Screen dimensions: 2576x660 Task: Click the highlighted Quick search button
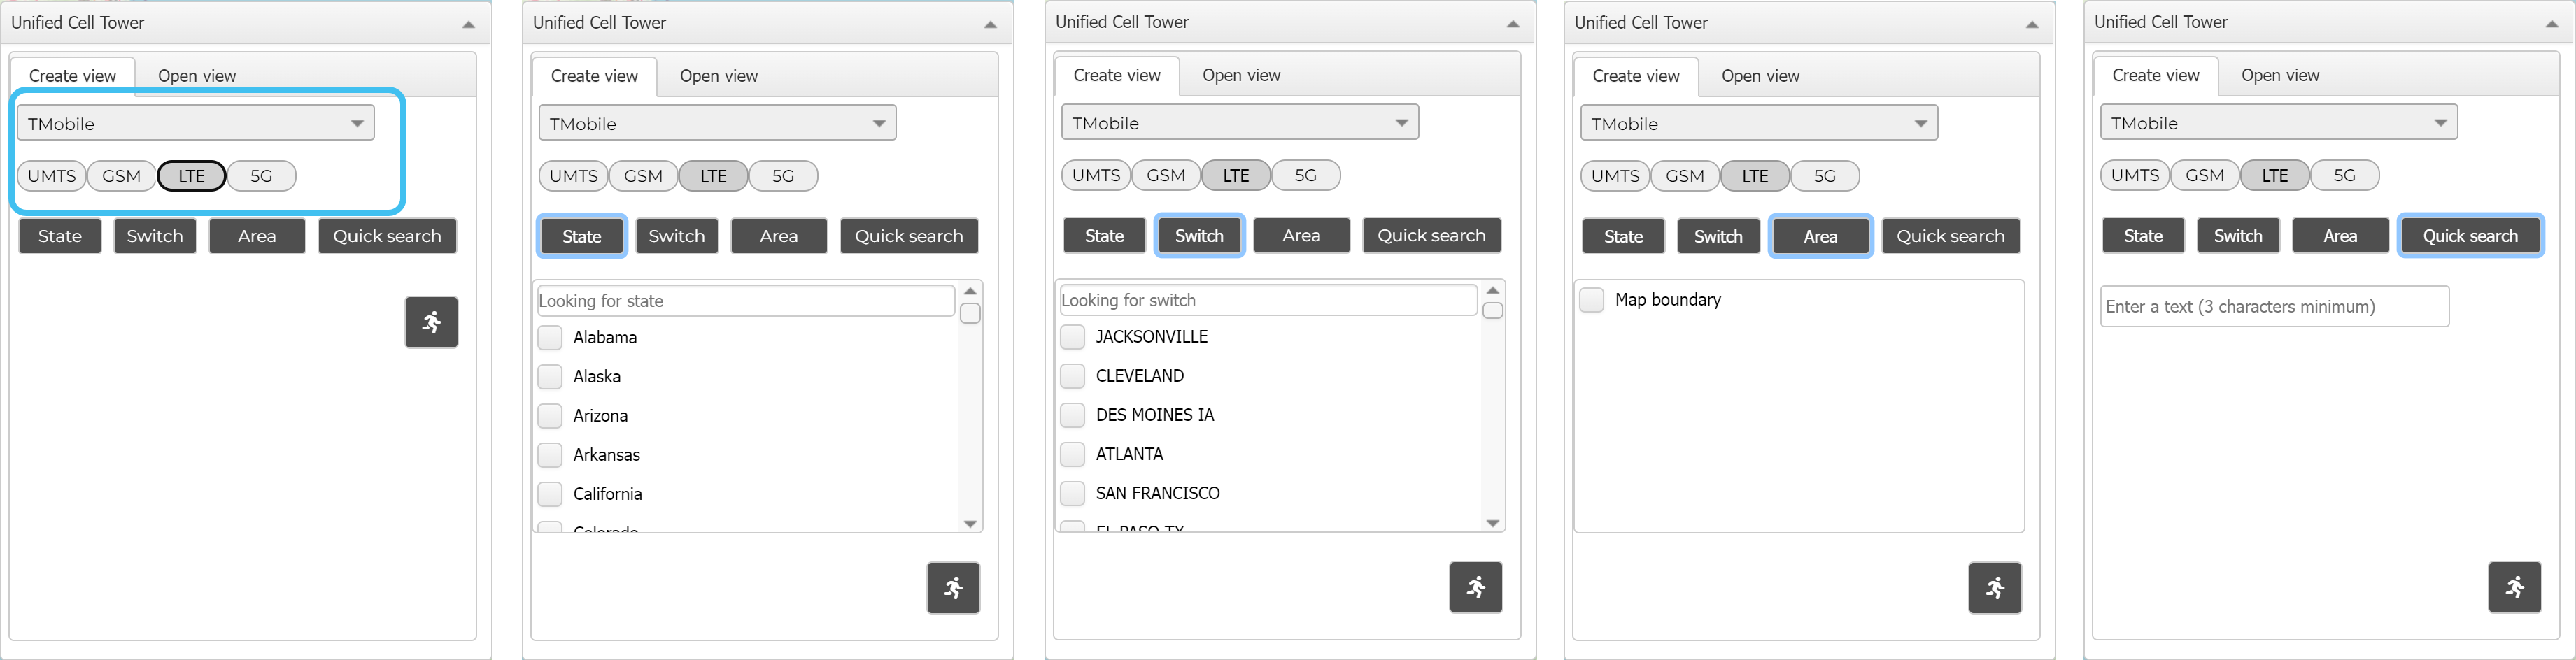tap(2469, 236)
